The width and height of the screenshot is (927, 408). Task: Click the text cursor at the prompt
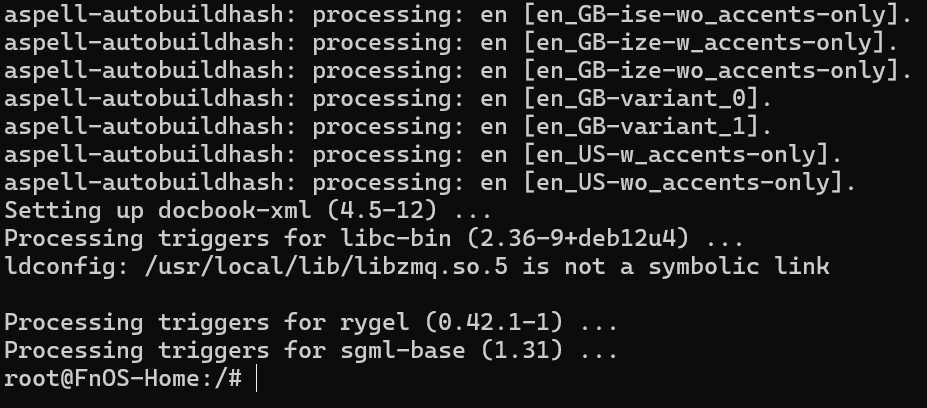(x=257, y=379)
